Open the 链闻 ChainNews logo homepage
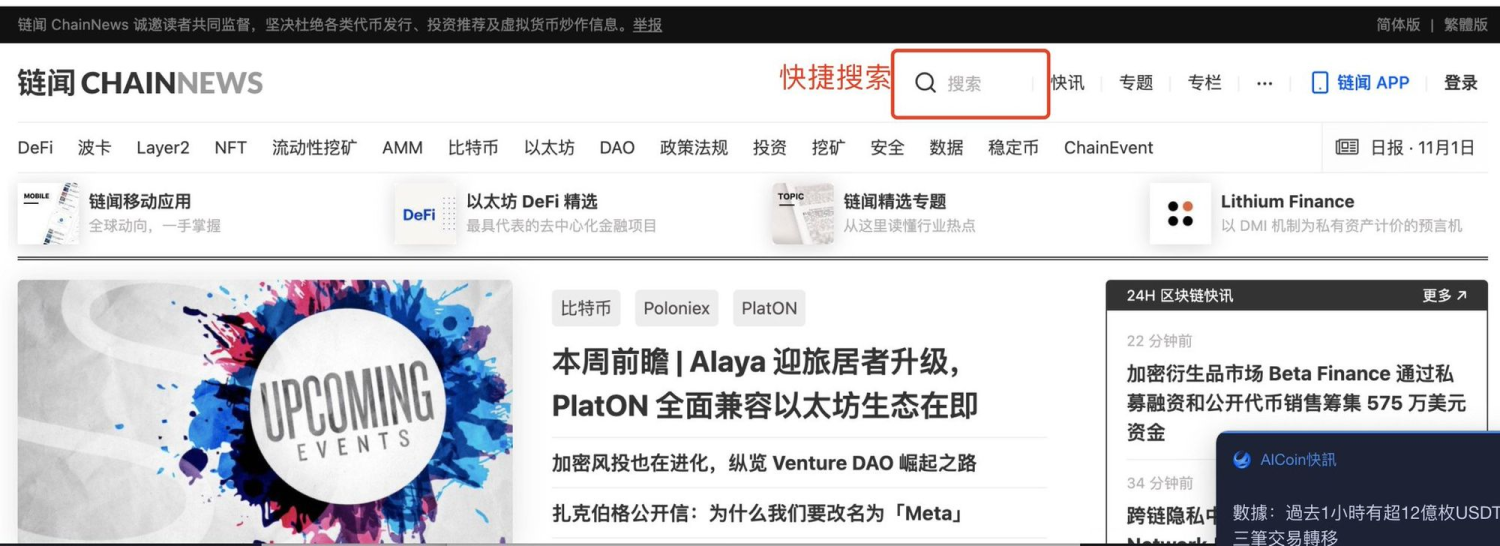The height and width of the screenshot is (546, 1500). (x=140, y=83)
